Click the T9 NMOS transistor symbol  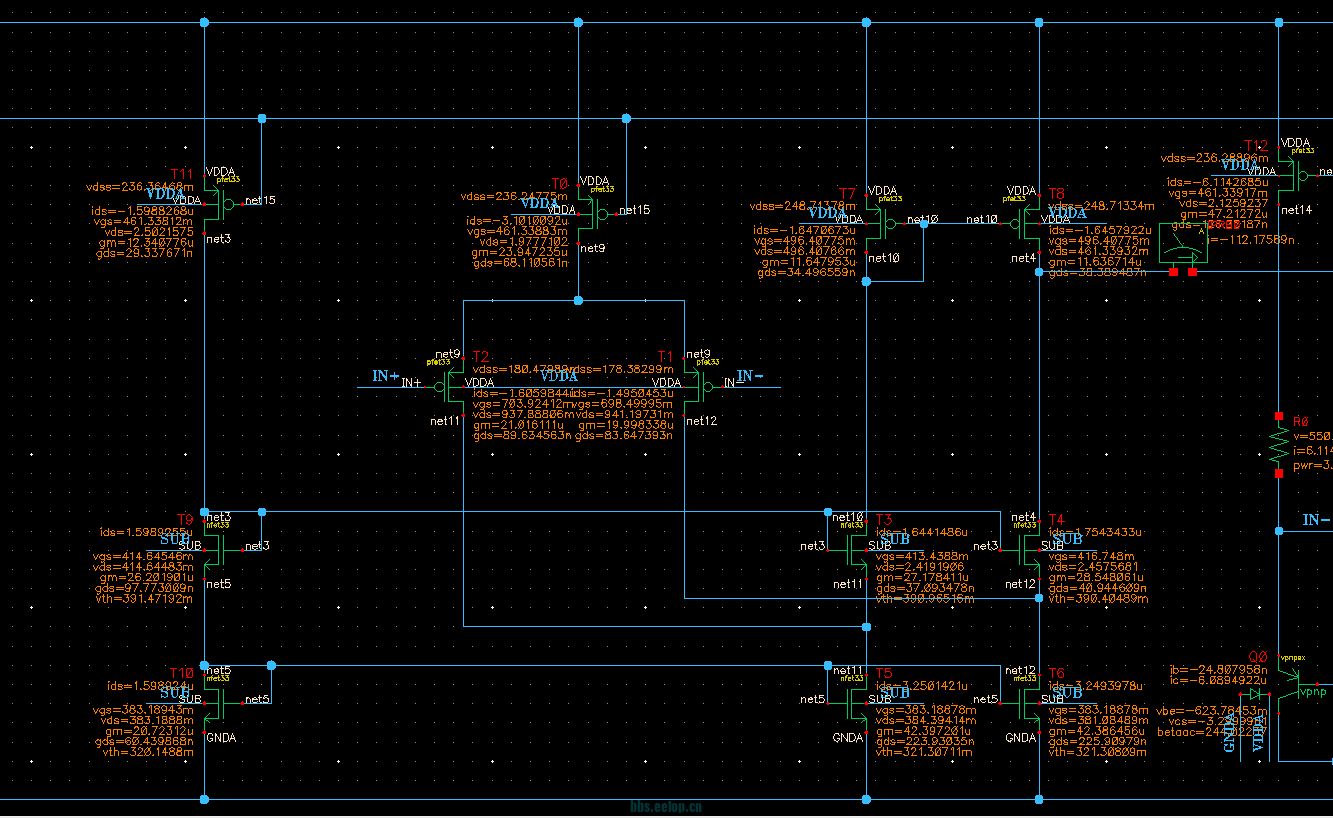pos(214,547)
